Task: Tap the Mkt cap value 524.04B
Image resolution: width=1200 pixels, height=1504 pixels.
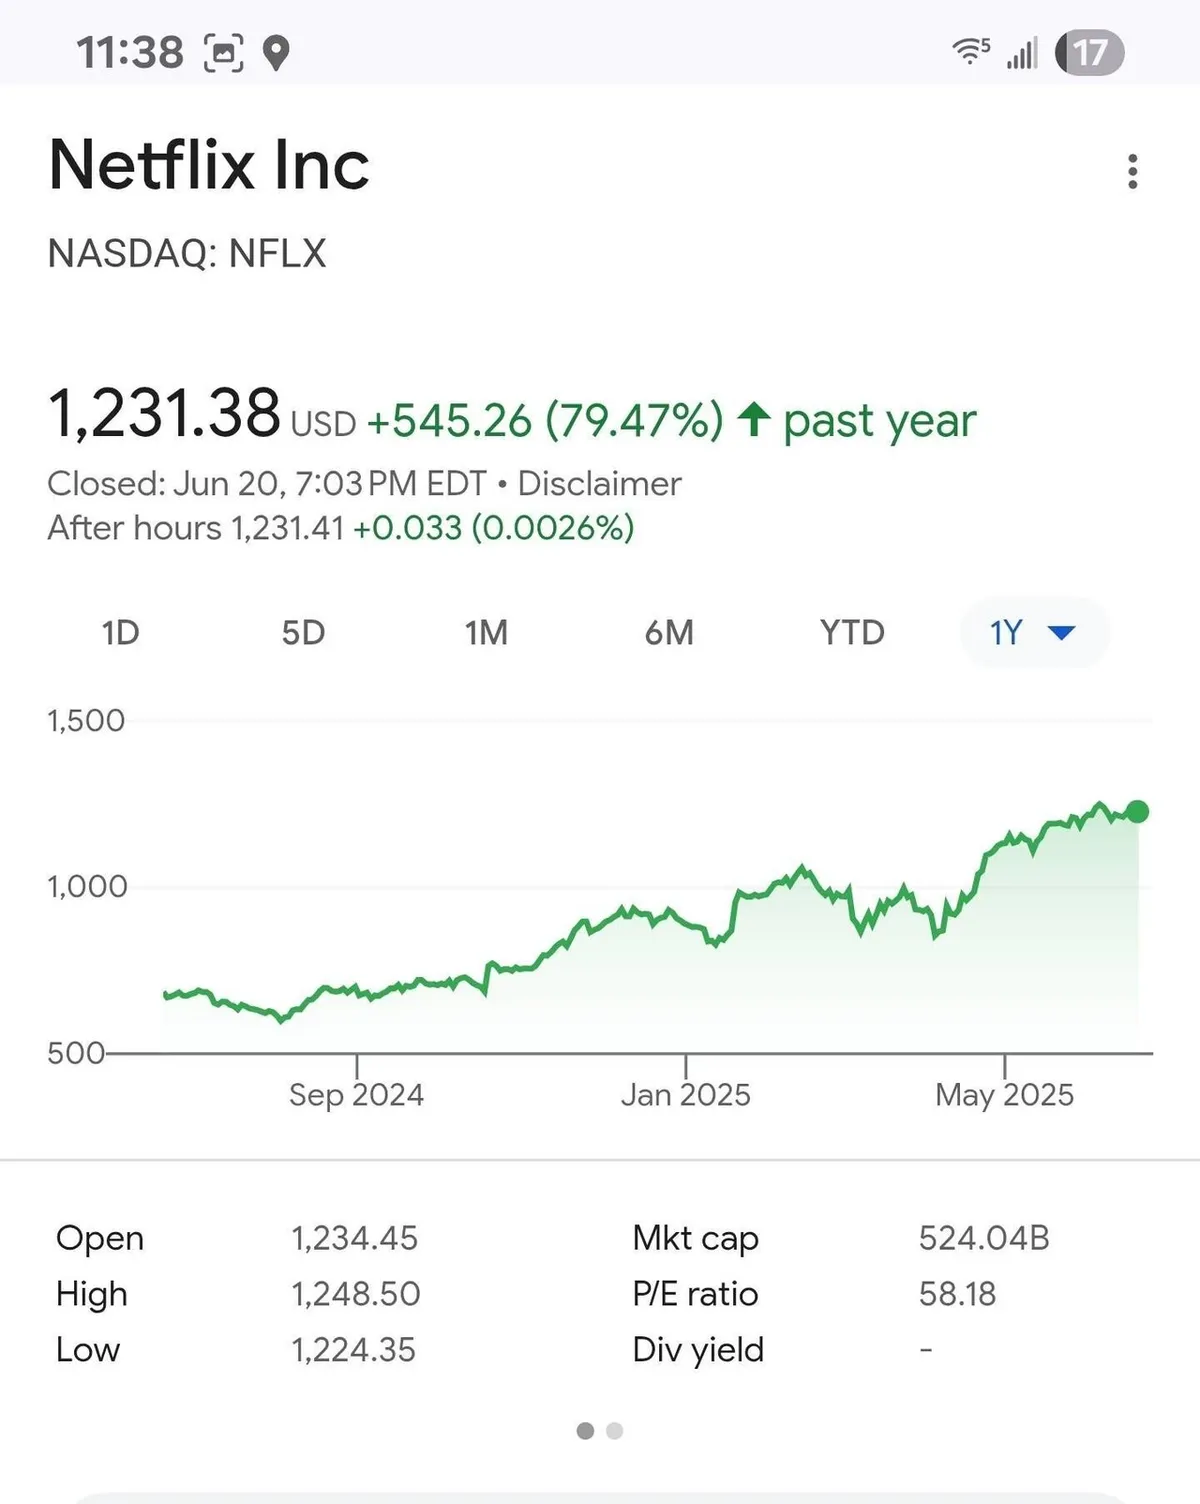Action: 984,1238
